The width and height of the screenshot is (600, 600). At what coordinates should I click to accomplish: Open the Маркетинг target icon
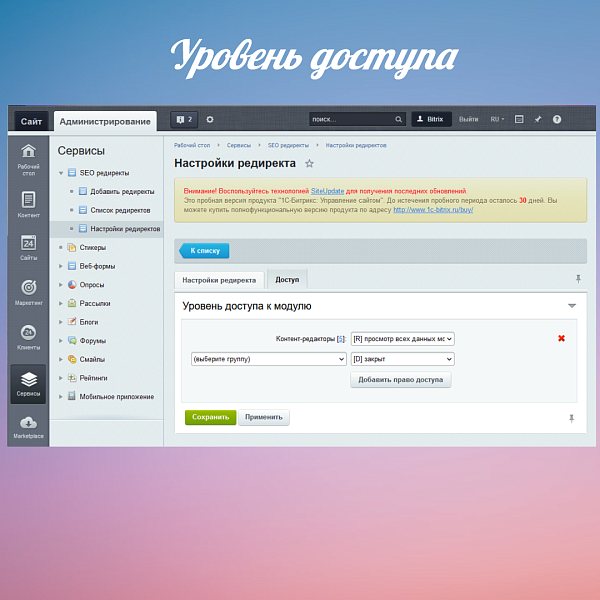point(28,290)
